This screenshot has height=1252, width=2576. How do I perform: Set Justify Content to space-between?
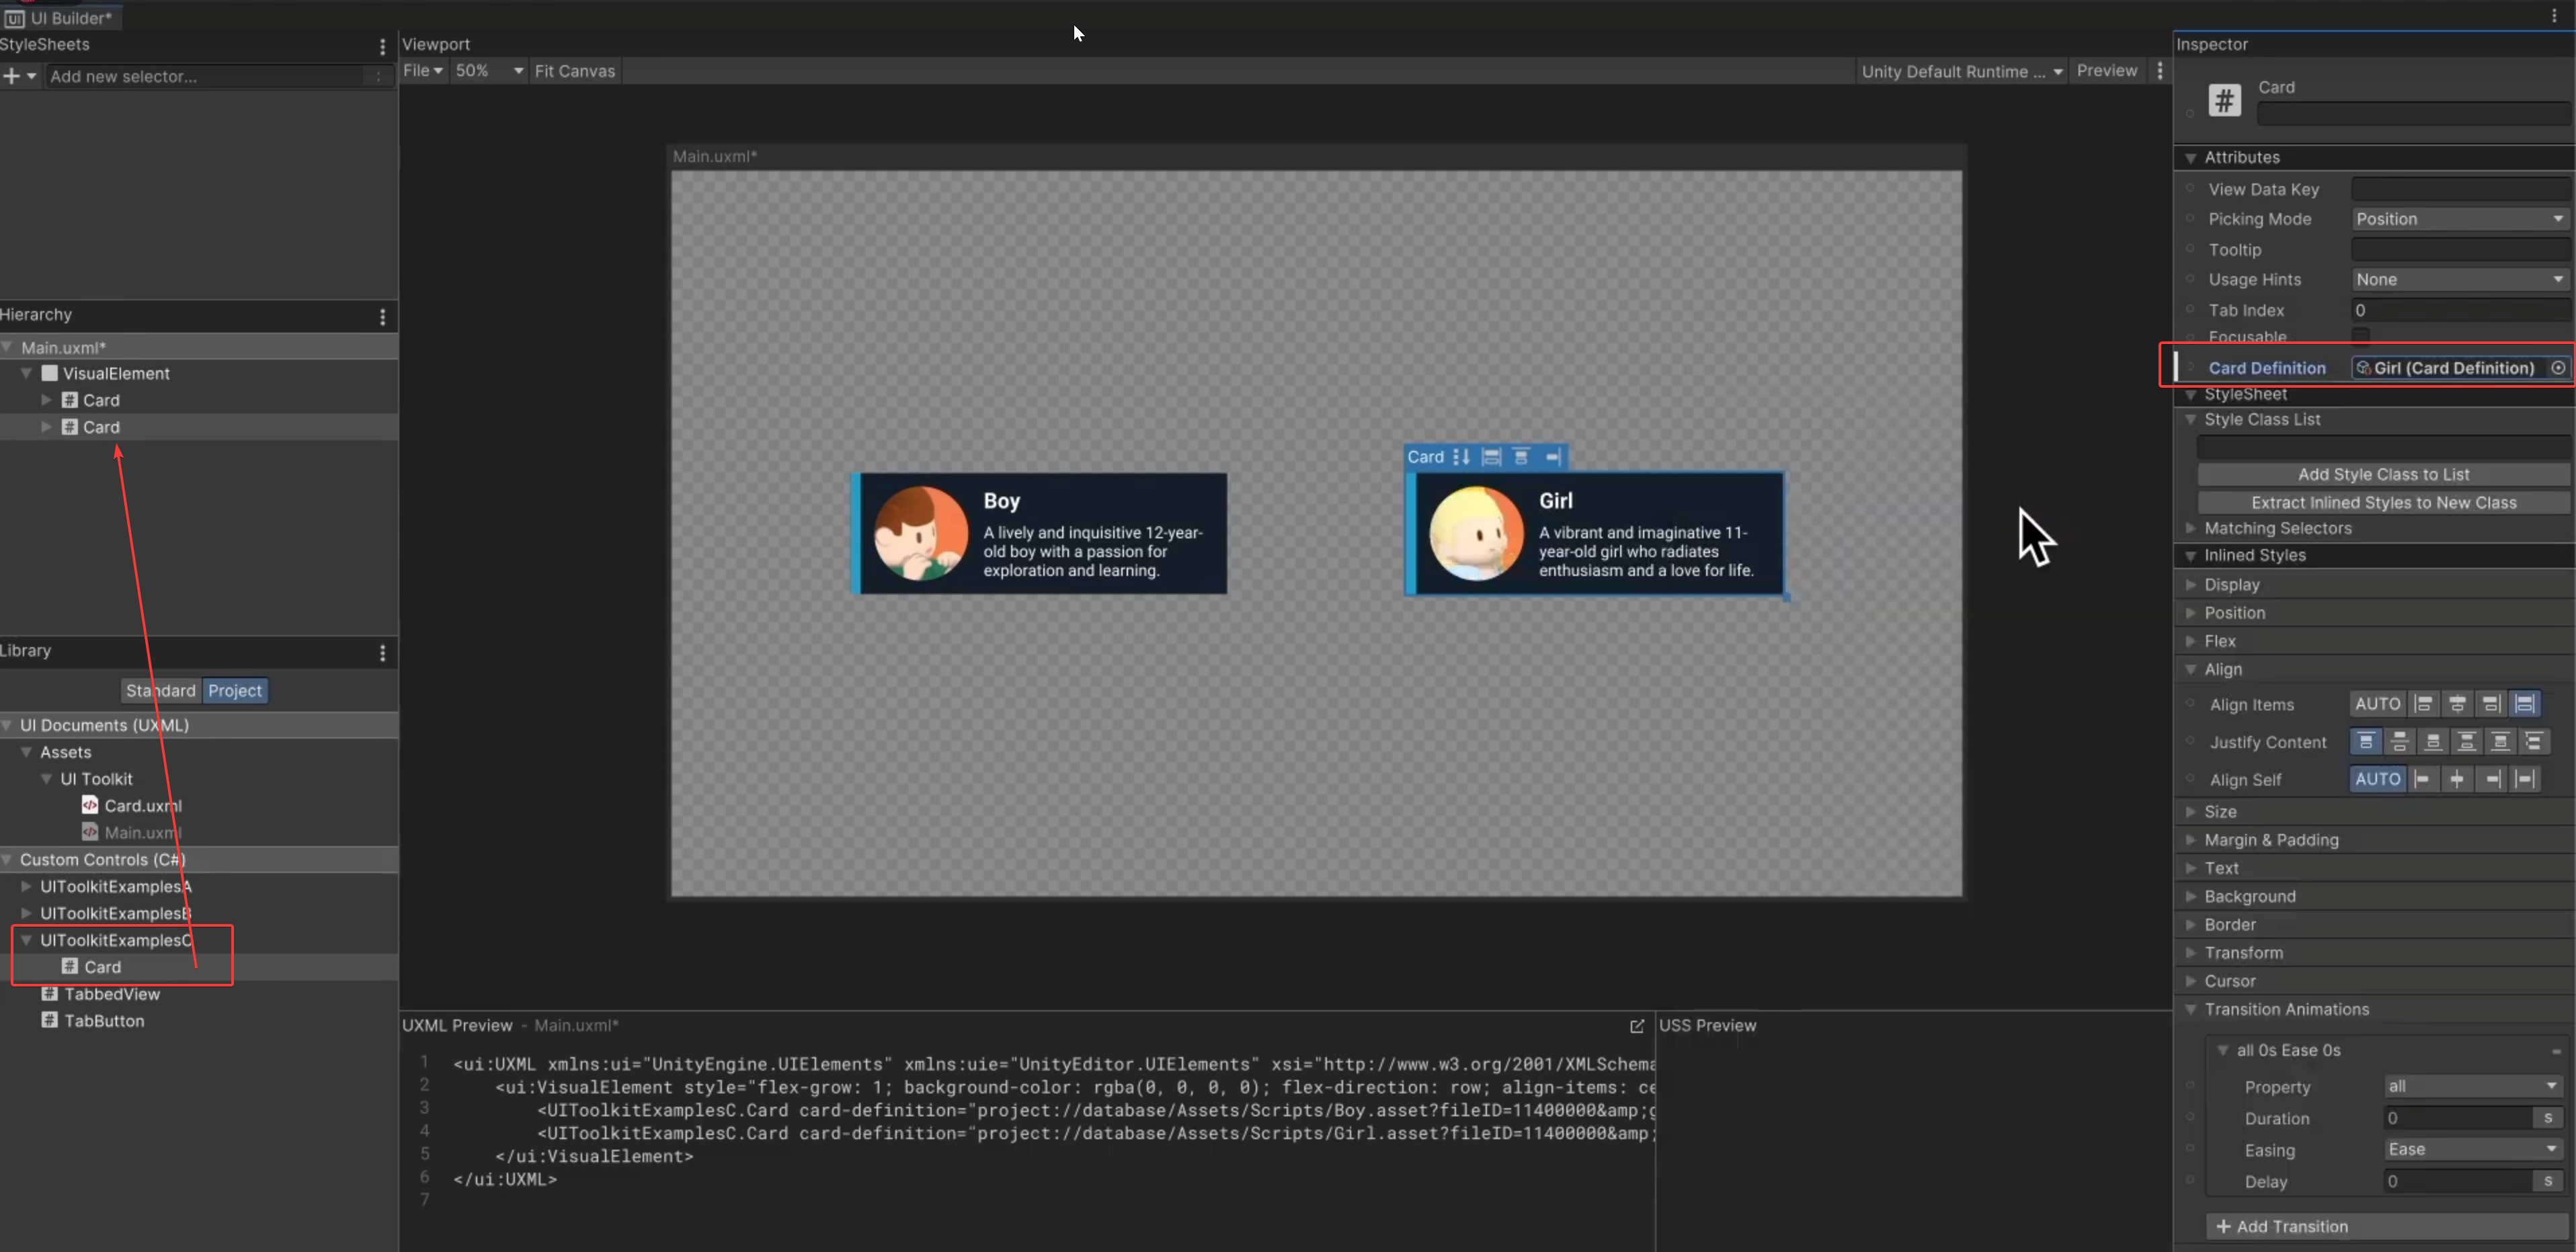coord(2466,742)
